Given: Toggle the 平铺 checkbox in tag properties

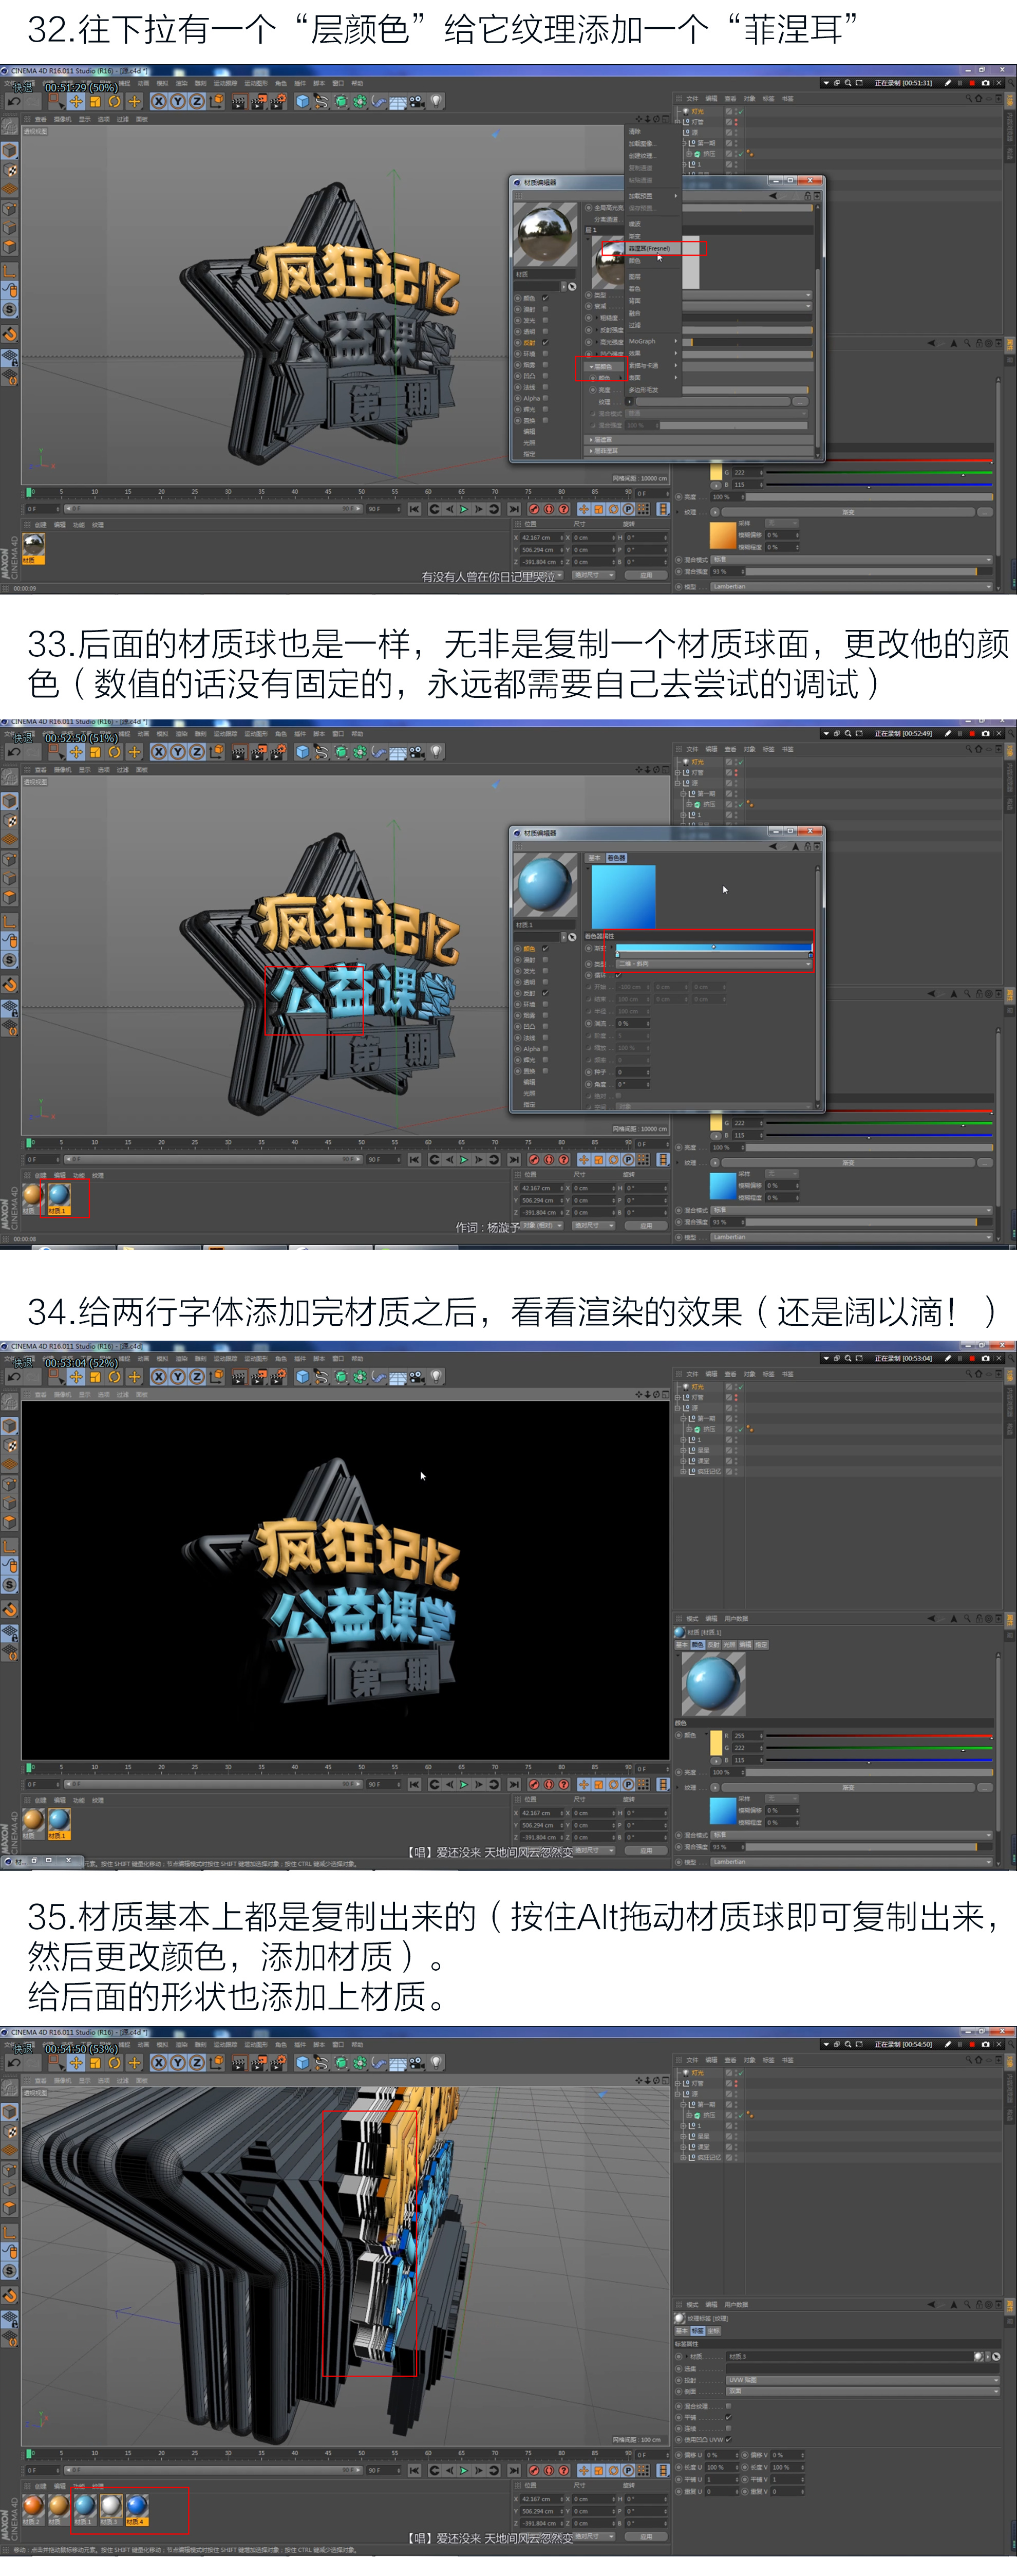Looking at the screenshot, I should [729, 2417].
